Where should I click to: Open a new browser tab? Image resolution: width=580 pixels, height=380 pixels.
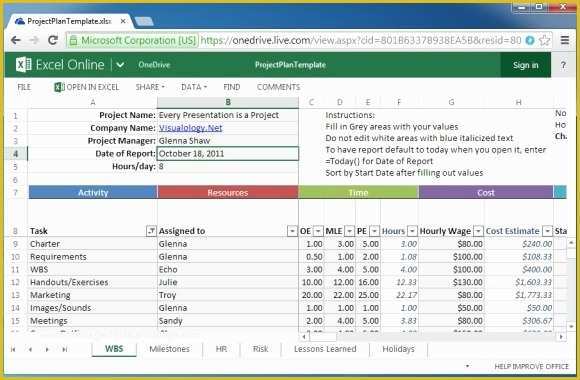[x=144, y=21]
